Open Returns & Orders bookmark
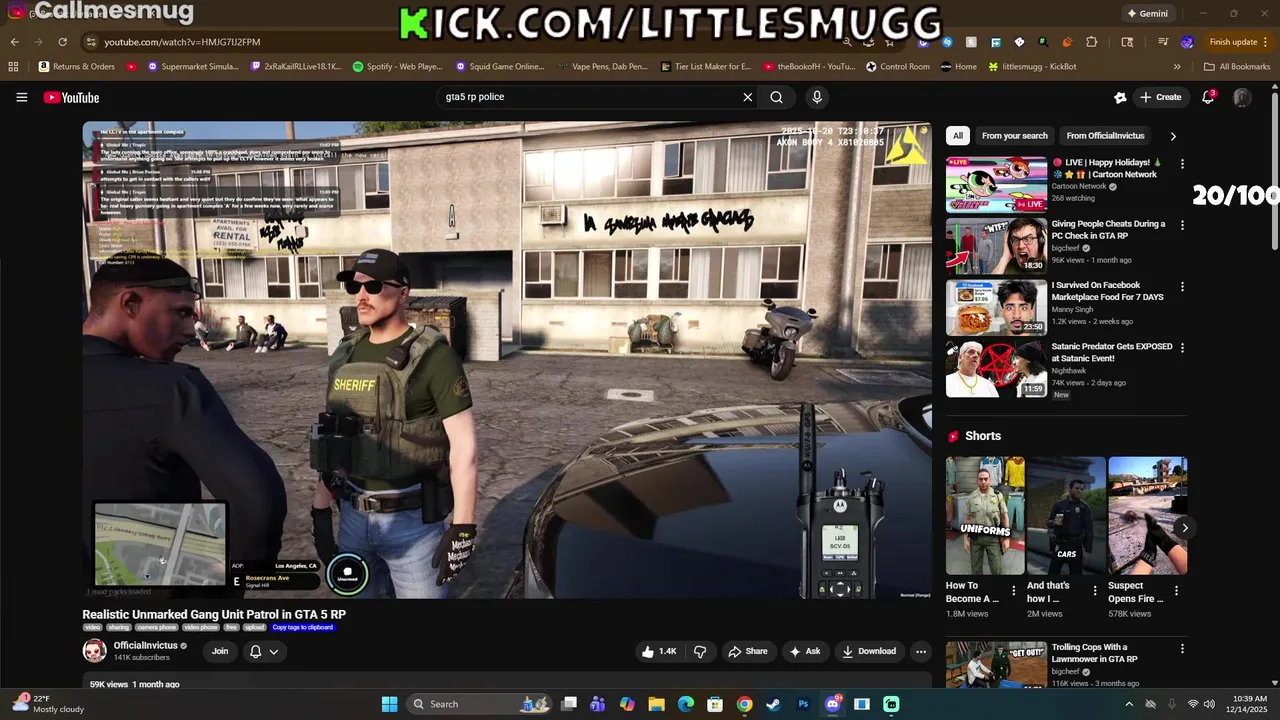This screenshot has width=1280, height=720. click(77, 67)
